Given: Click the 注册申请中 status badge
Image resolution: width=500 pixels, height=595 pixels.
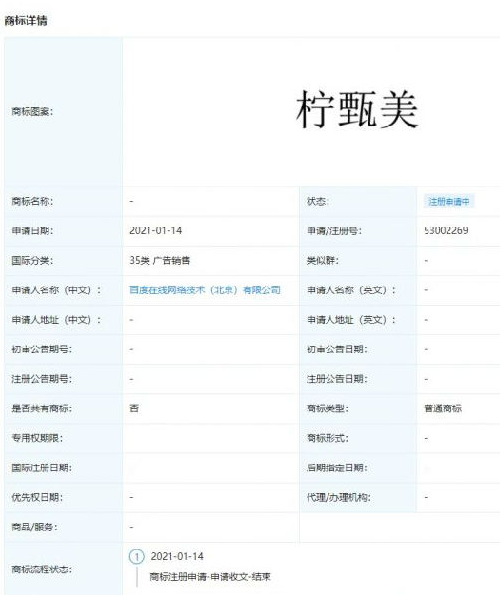Looking at the screenshot, I should pos(449,201).
